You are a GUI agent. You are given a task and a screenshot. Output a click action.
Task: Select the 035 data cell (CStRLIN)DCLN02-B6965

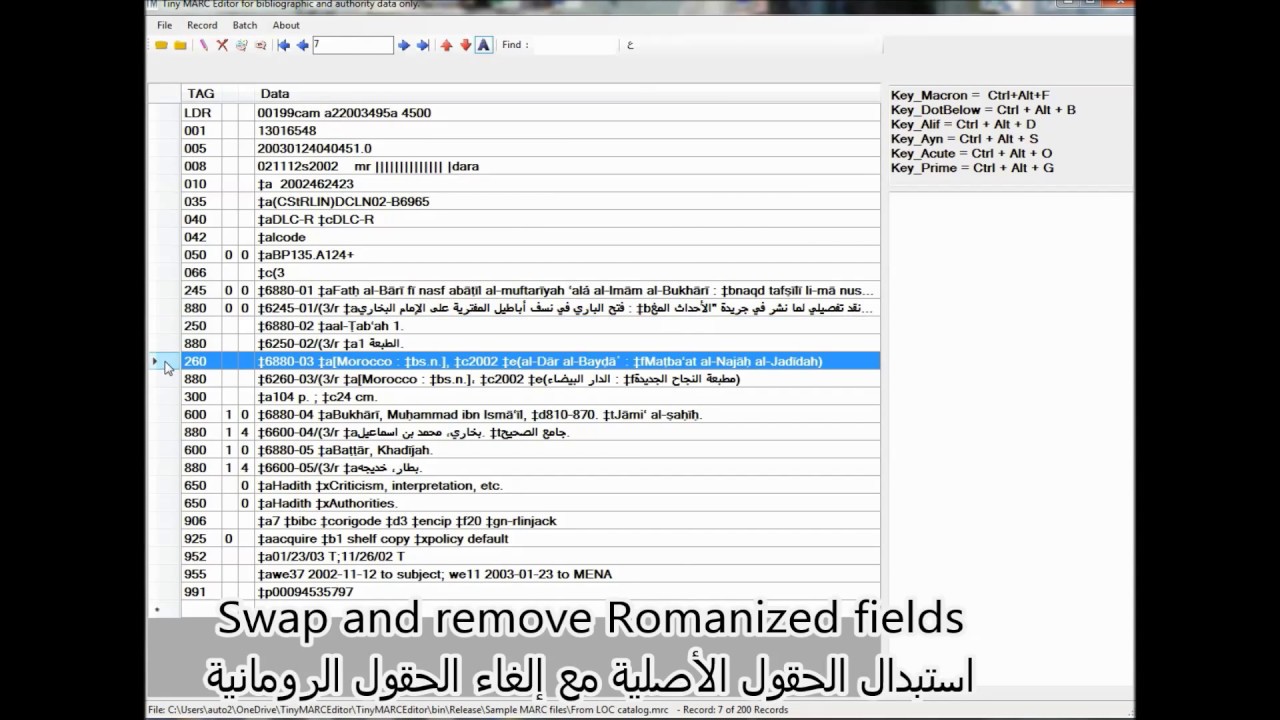[x=567, y=202]
